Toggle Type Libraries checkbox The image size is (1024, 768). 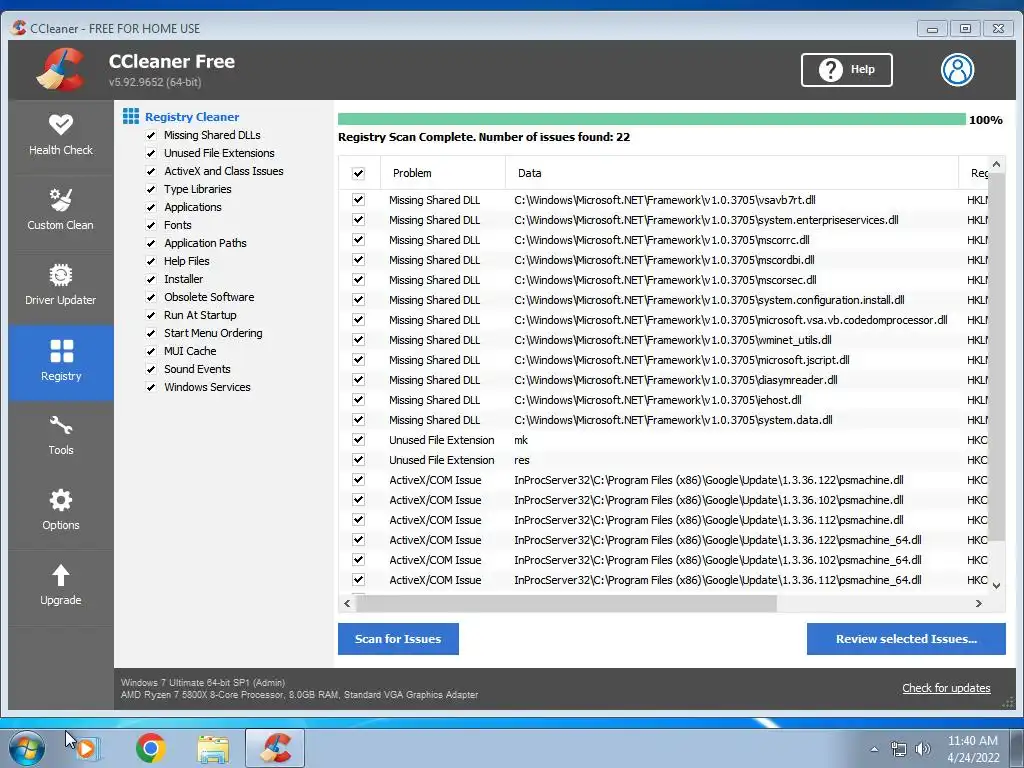[151, 189]
